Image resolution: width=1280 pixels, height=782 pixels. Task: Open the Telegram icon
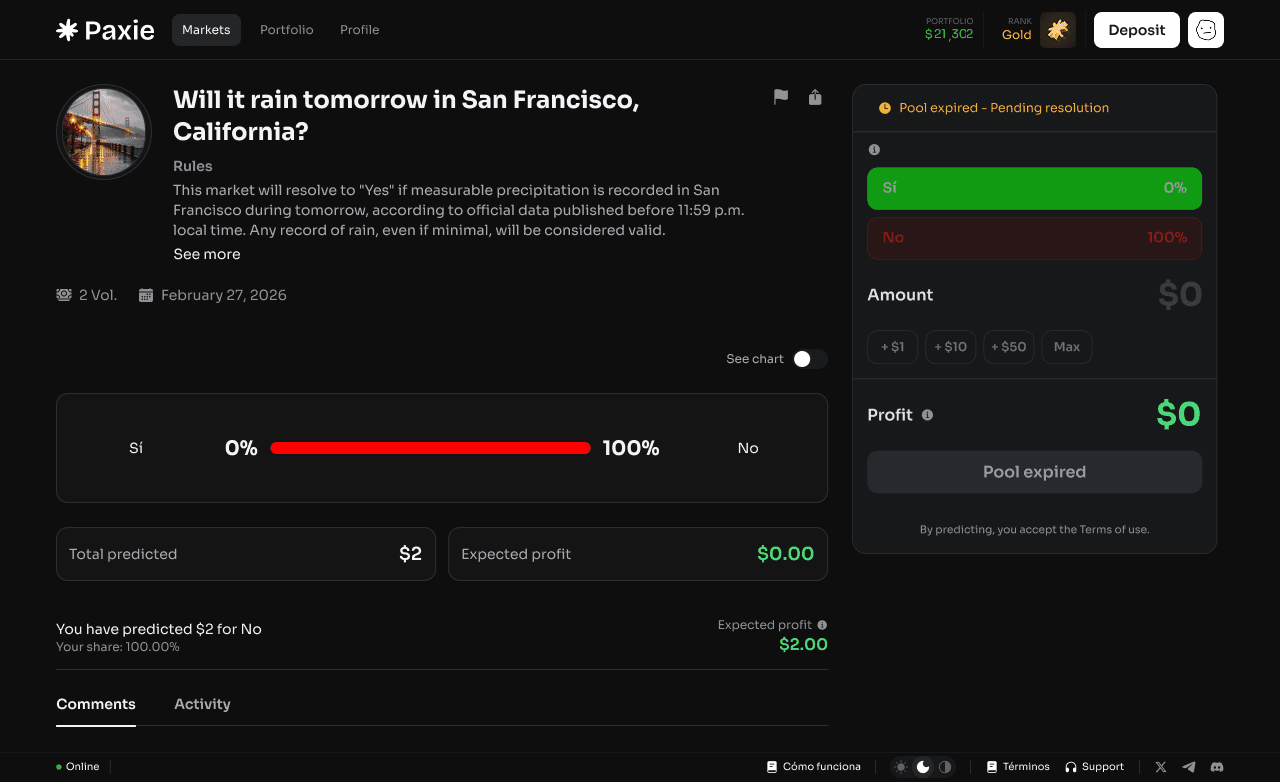tap(1189, 767)
